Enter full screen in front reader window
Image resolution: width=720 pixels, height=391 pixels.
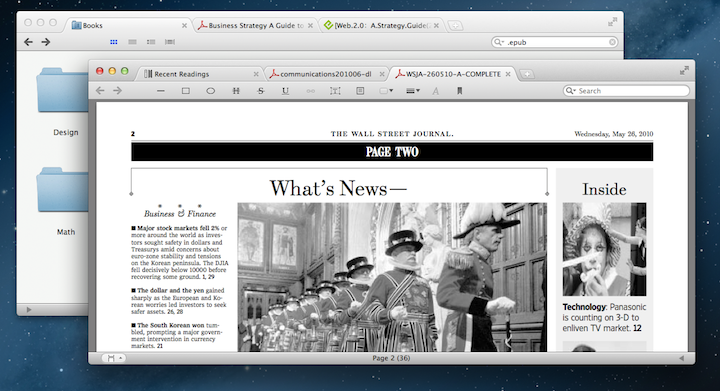pos(684,70)
